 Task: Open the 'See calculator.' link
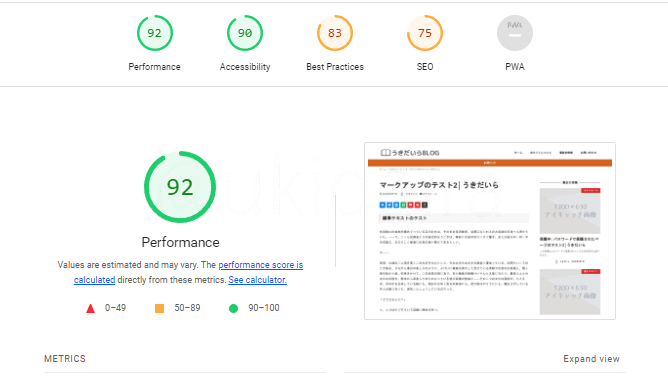(x=257, y=280)
